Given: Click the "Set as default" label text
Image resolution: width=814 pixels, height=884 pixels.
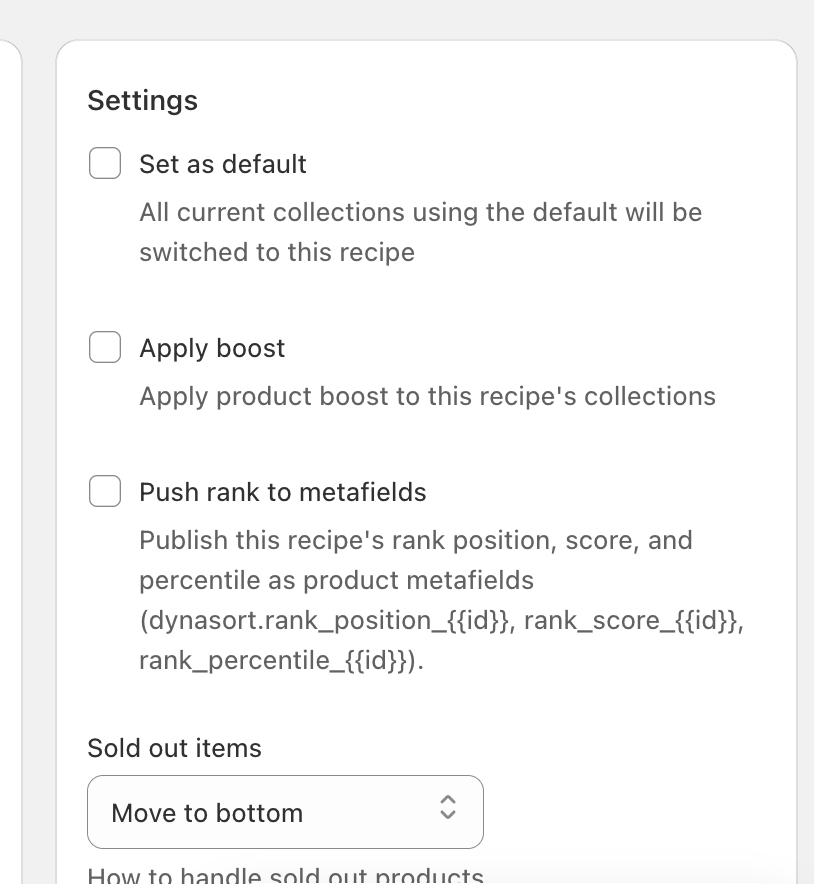Looking at the screenshot, I should pyautogui.click(x=222, y=164).
